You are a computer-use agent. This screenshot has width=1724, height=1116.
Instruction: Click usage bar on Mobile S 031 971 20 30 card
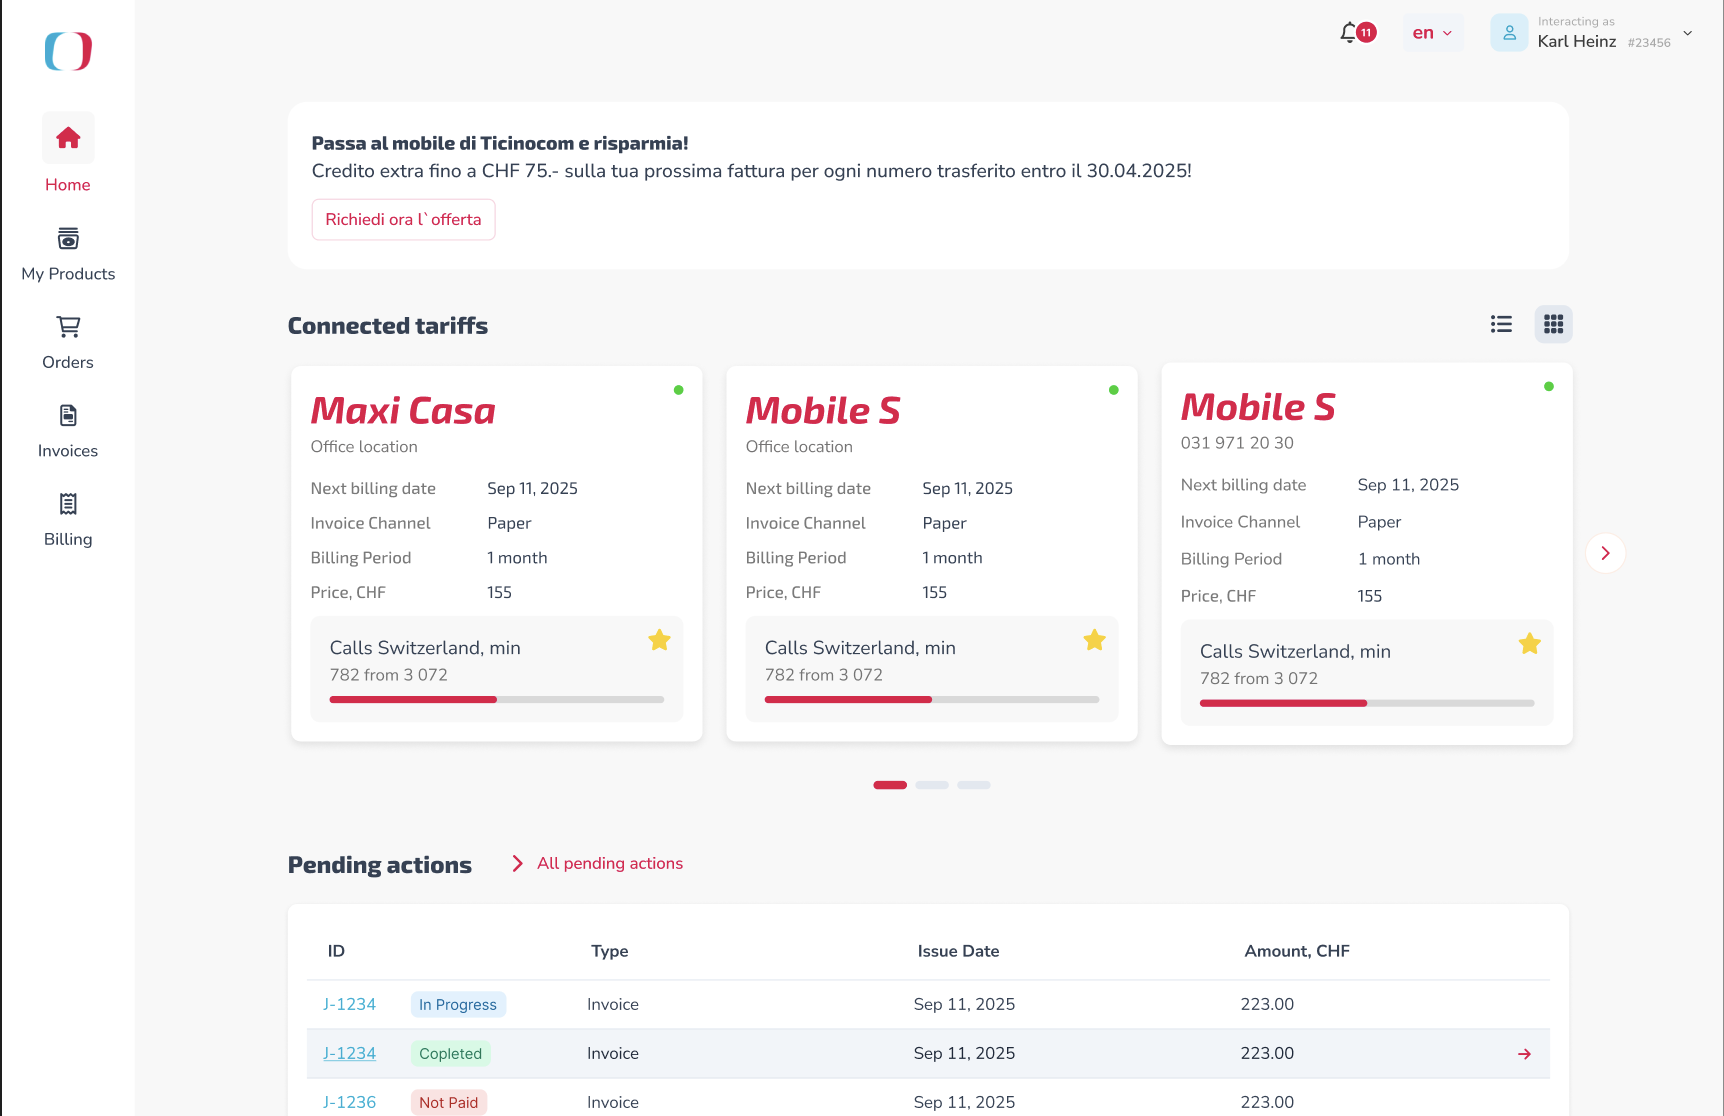pyautogui.click(x=1366, y=703)
